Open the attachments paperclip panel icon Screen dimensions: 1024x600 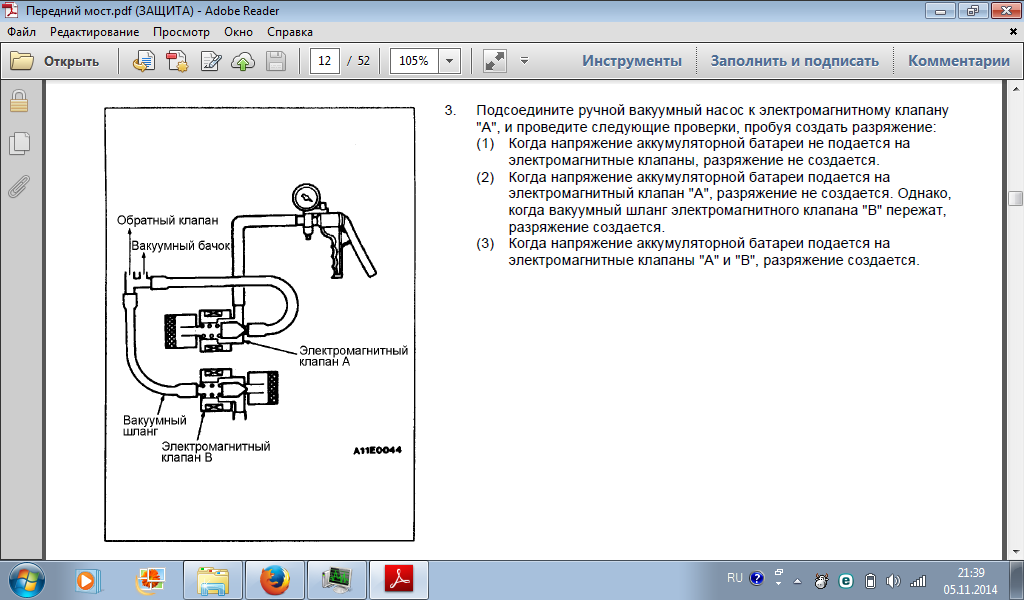pyautogui.click(x=19, y=186)
